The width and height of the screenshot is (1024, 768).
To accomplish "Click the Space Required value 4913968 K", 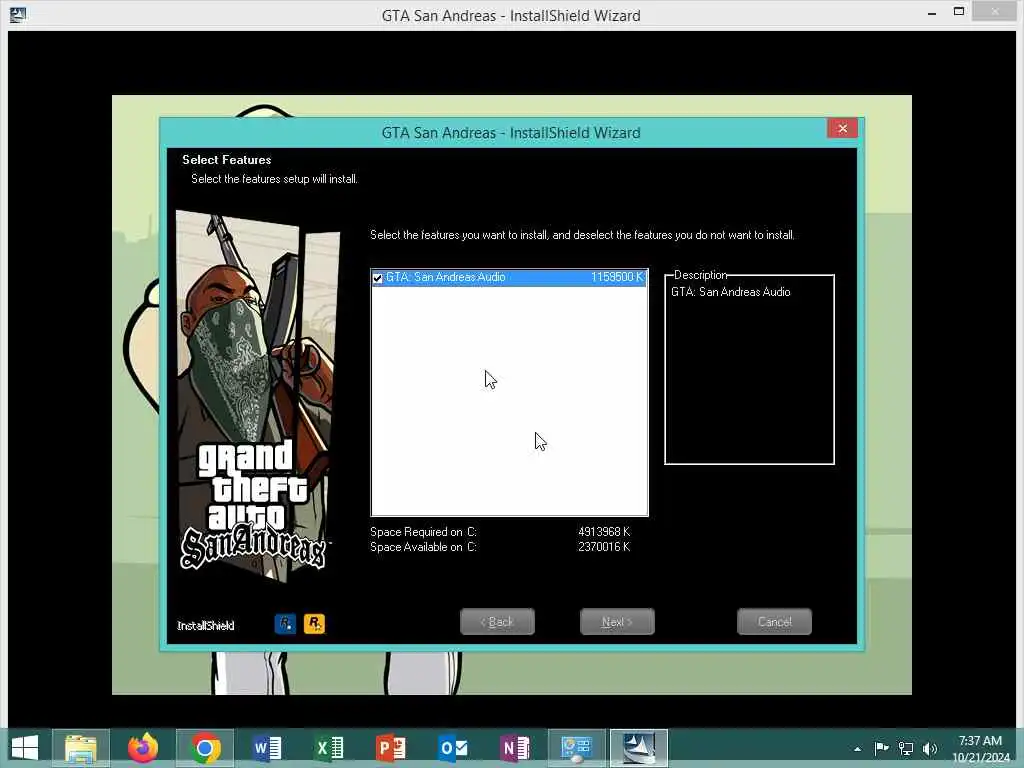I will (x=604, y=532).
